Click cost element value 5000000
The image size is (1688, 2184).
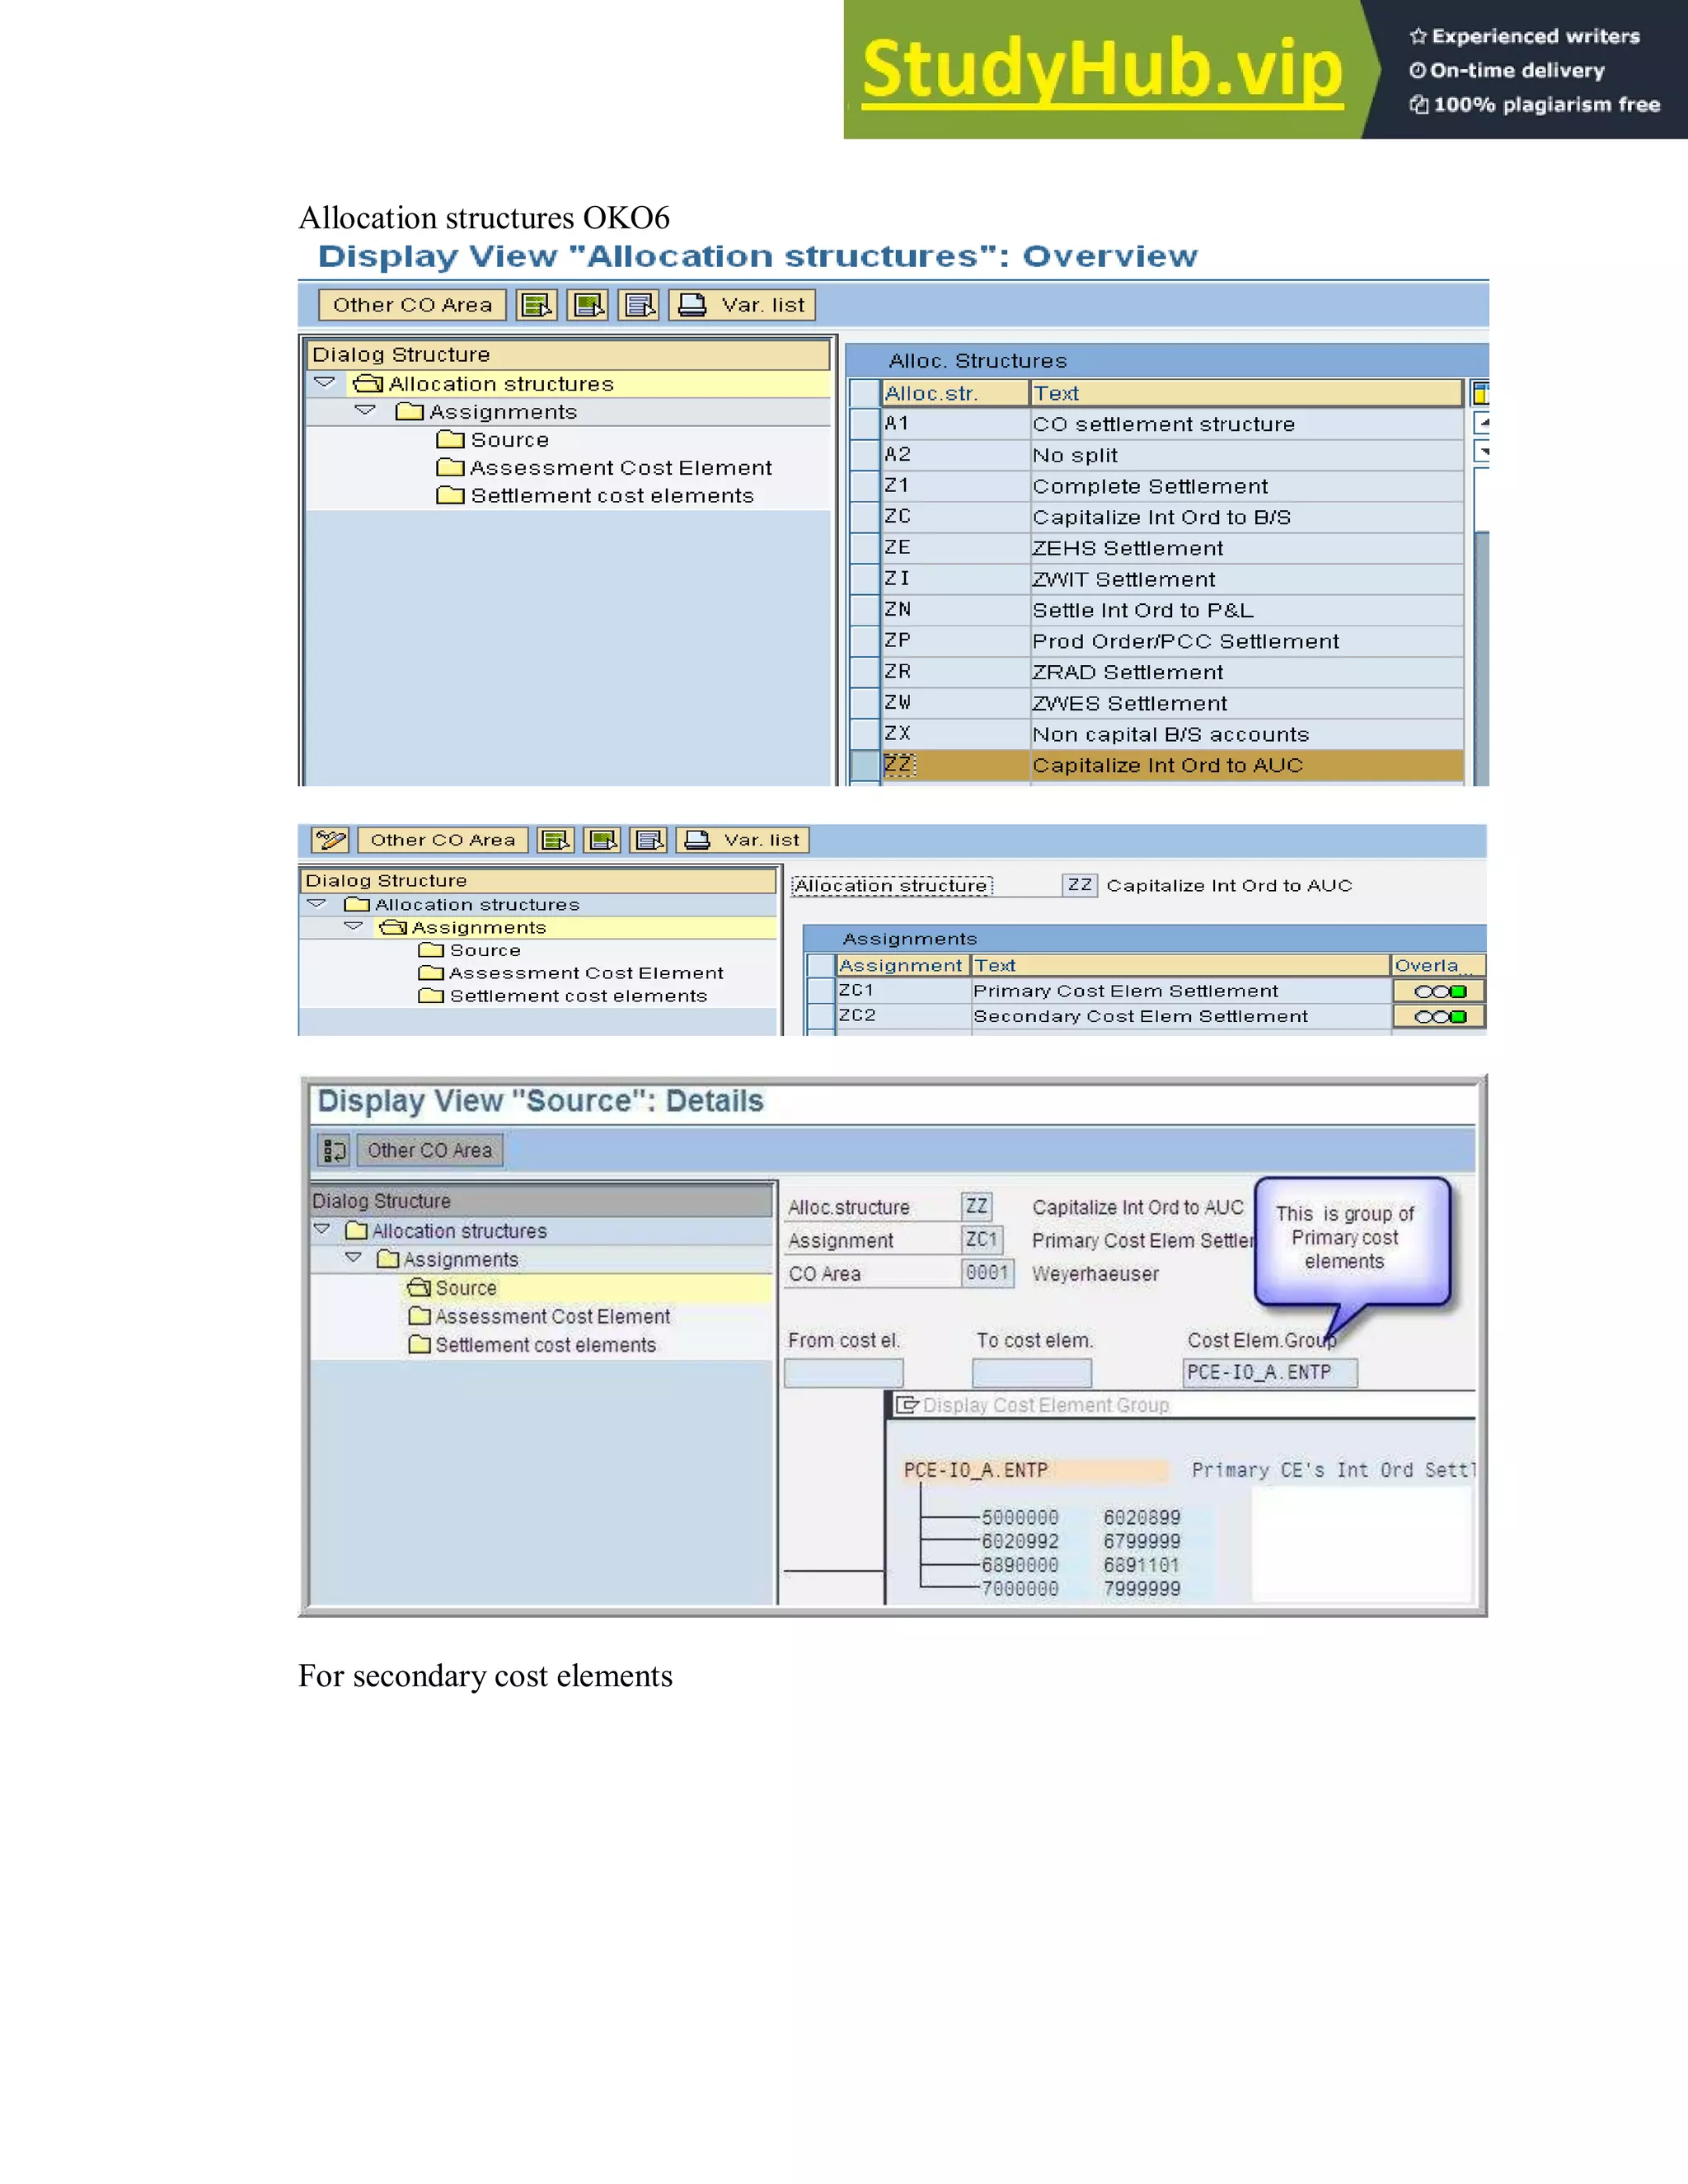[1020, 1517]
